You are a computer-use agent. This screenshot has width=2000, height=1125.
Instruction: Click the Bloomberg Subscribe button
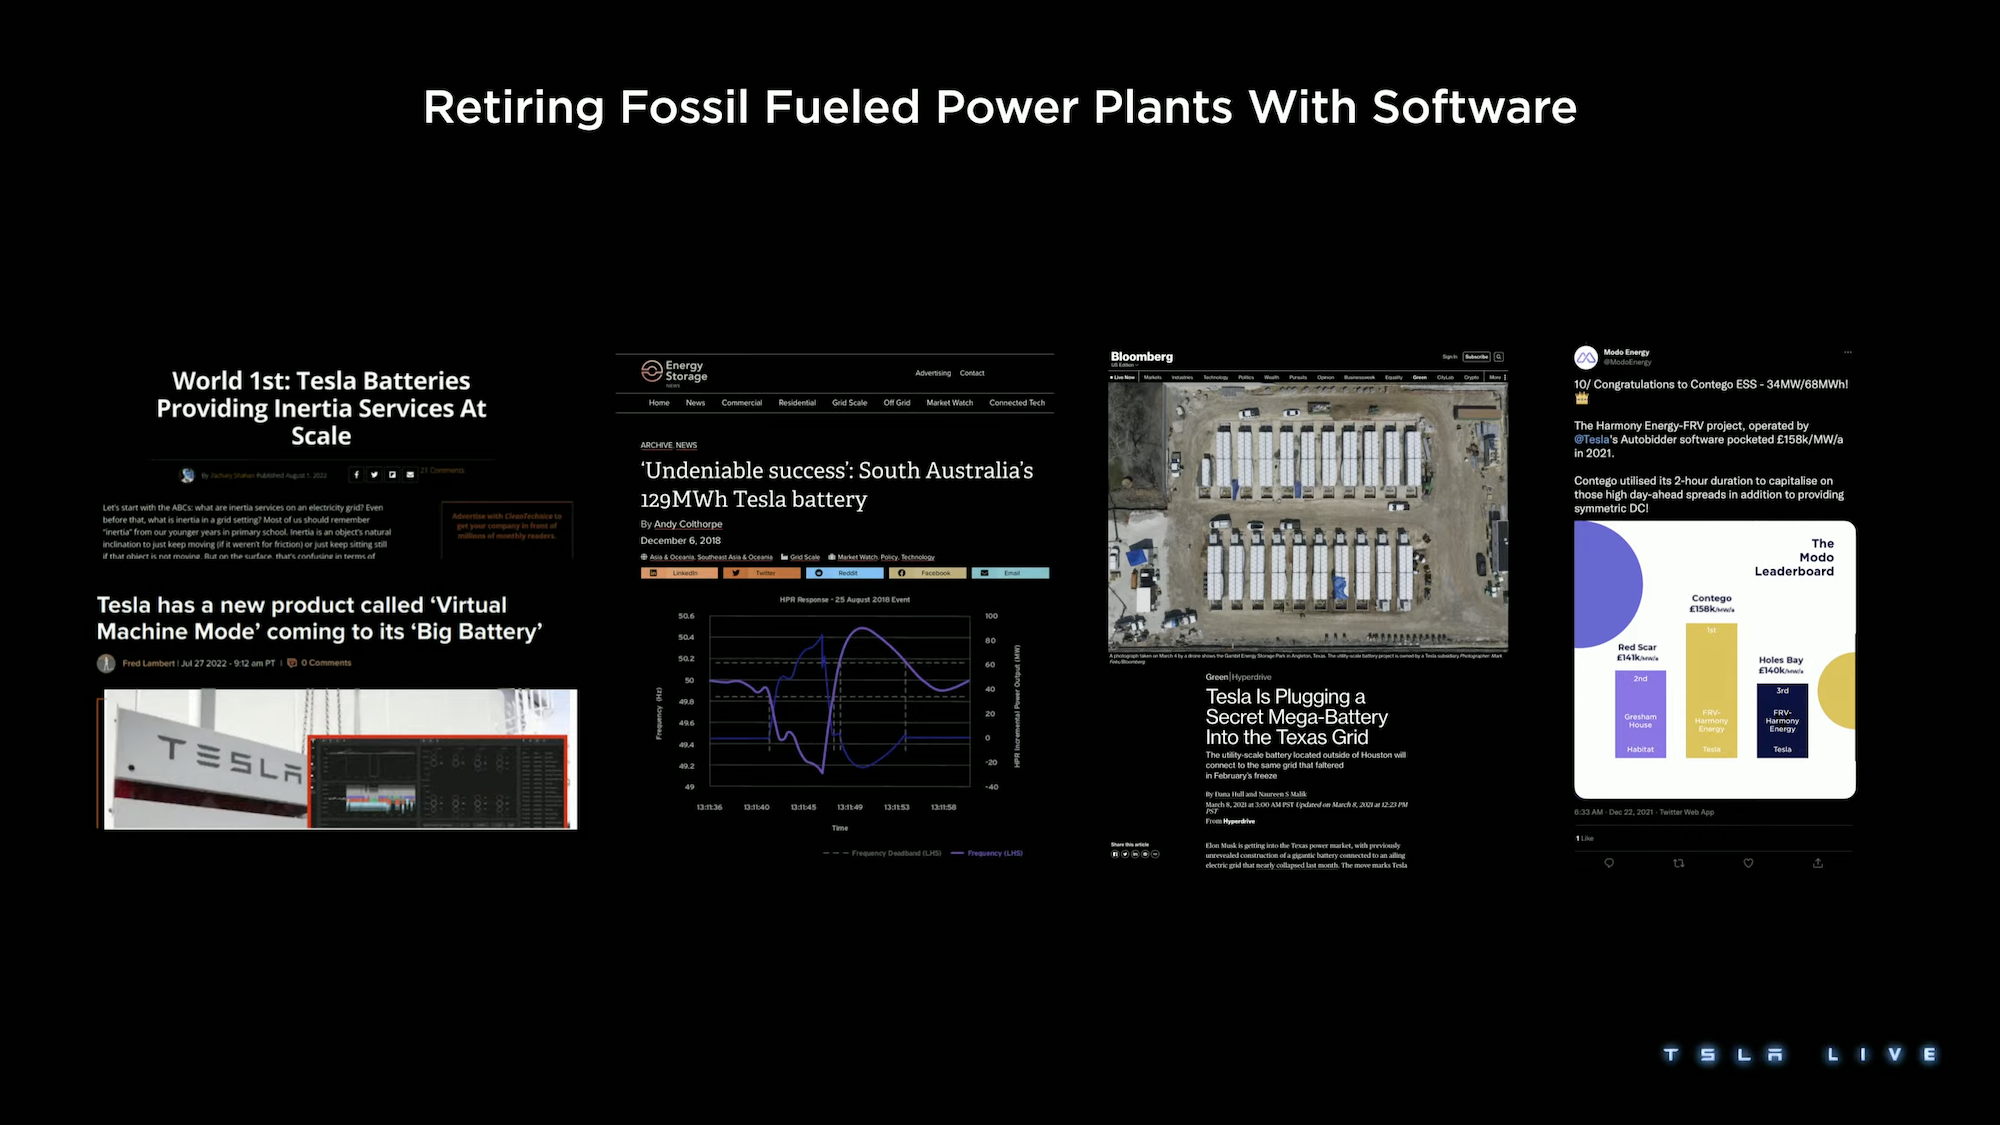(1476, 357)
